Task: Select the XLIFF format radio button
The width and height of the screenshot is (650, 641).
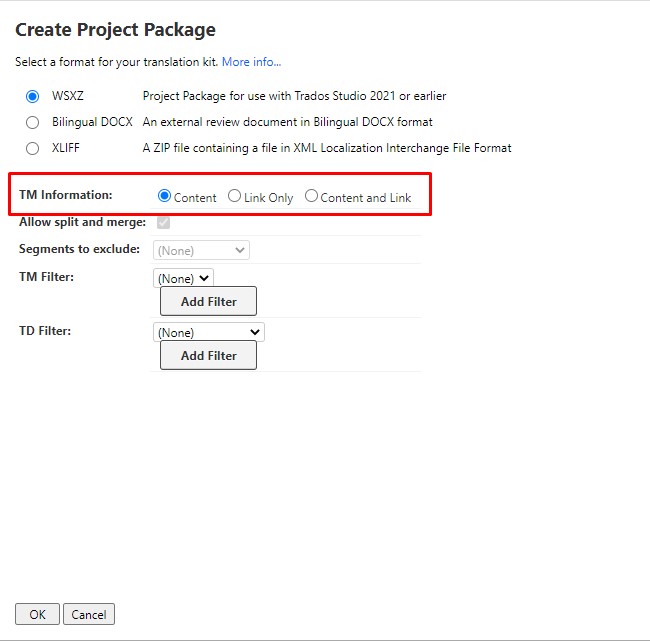Action: click(33, 148)
